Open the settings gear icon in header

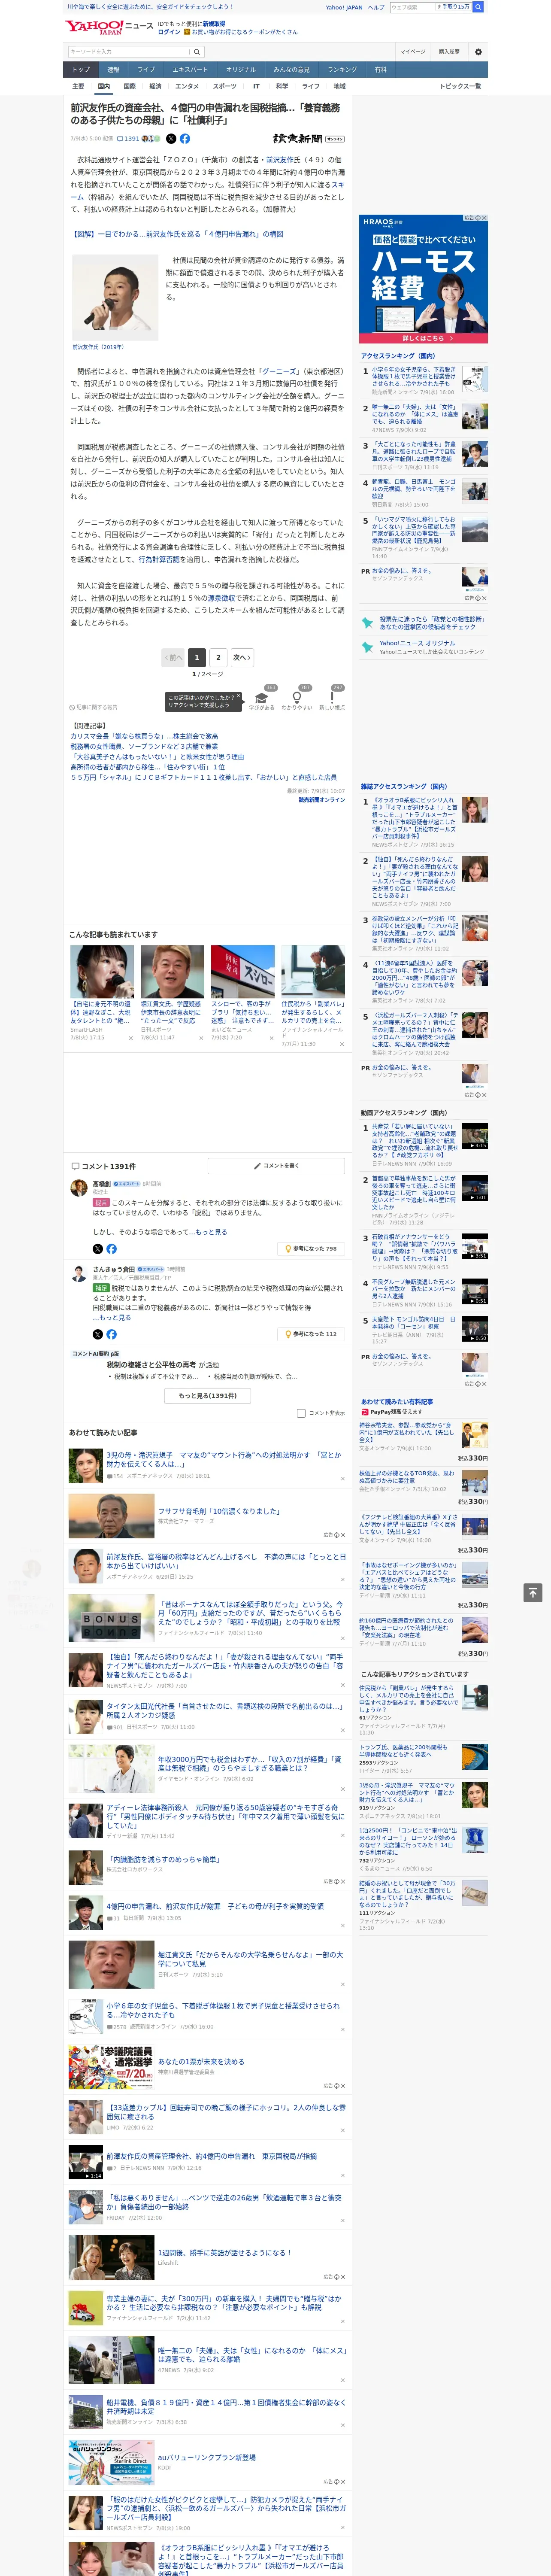pyautogui.click(x=478, y=52)
